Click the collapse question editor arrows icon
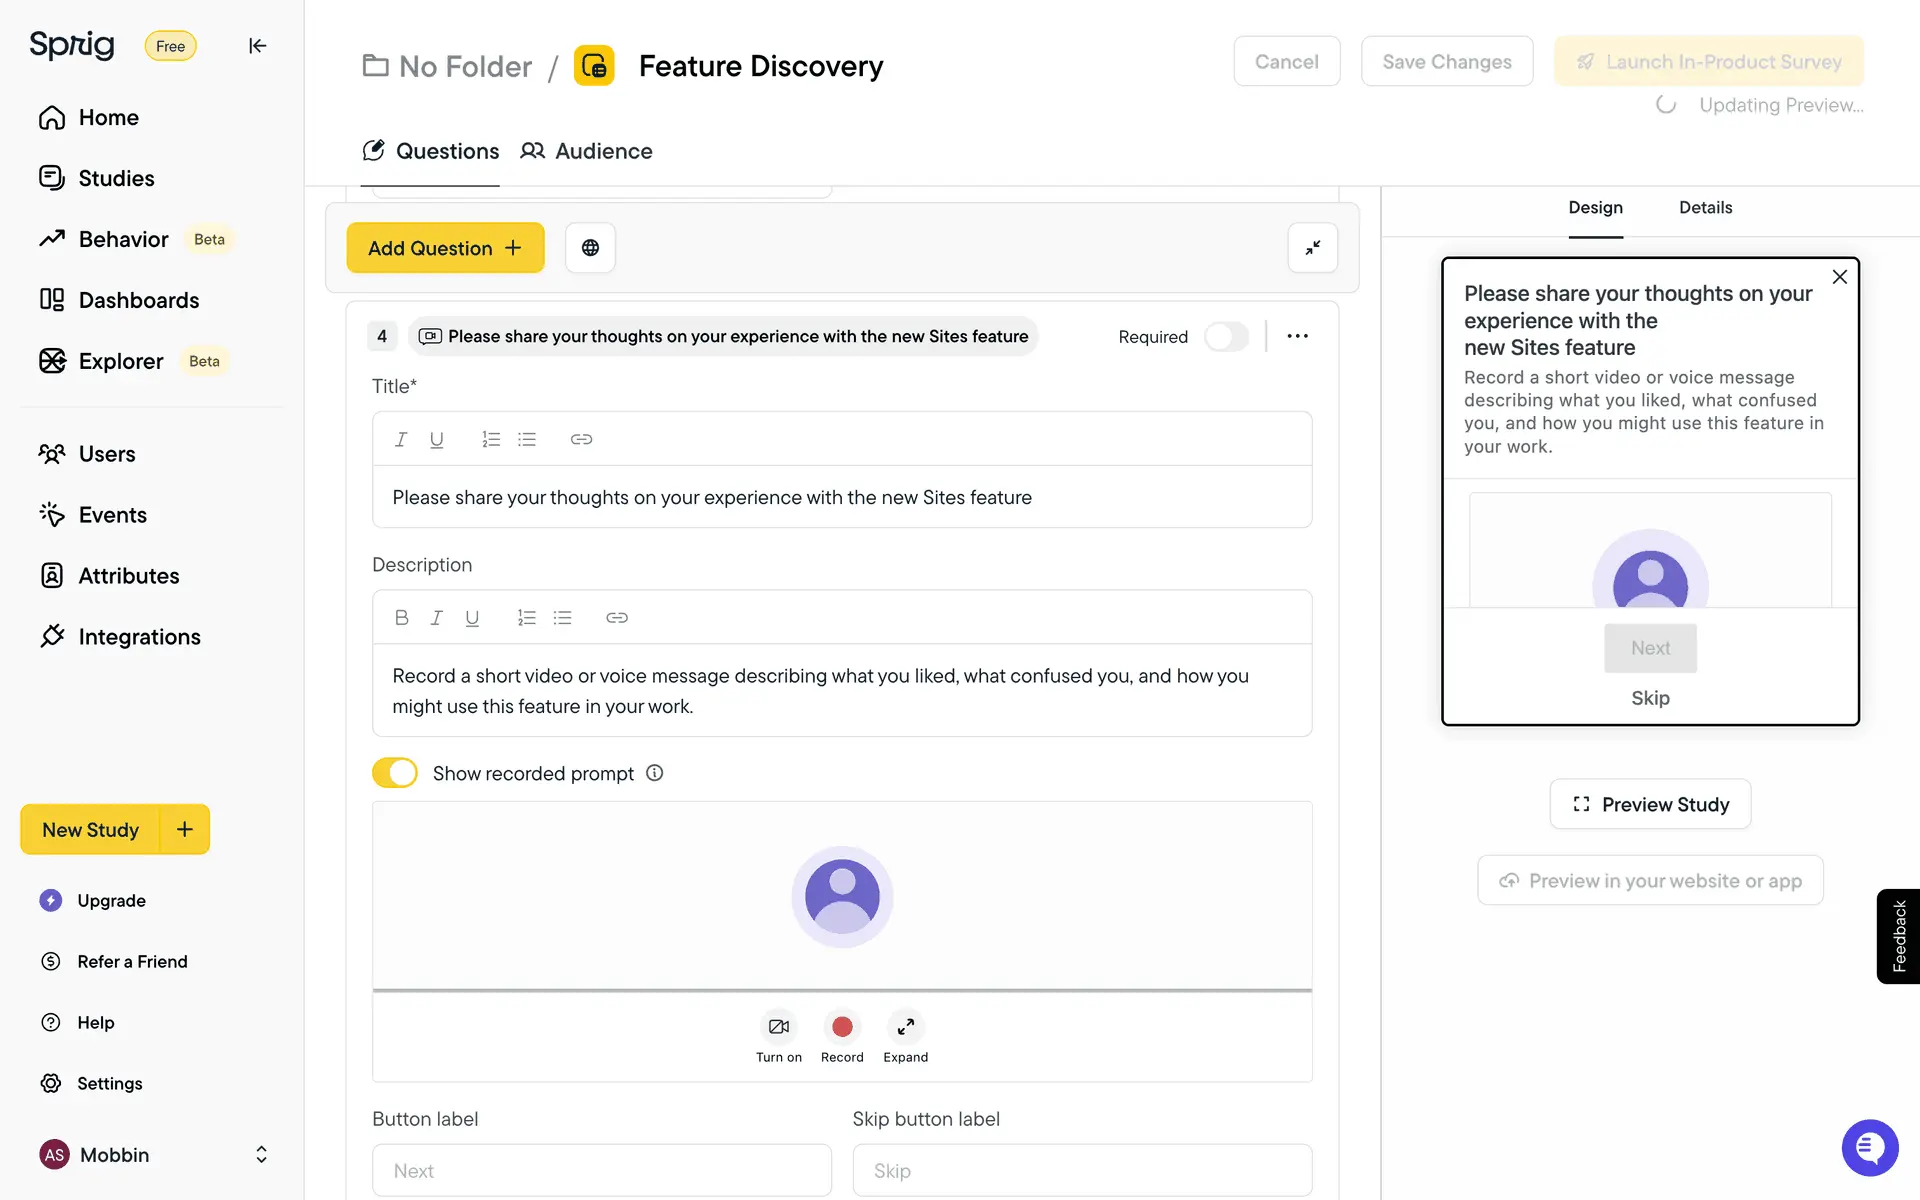Screen dimensions: 1920x1200 (x=1312, y=248)
